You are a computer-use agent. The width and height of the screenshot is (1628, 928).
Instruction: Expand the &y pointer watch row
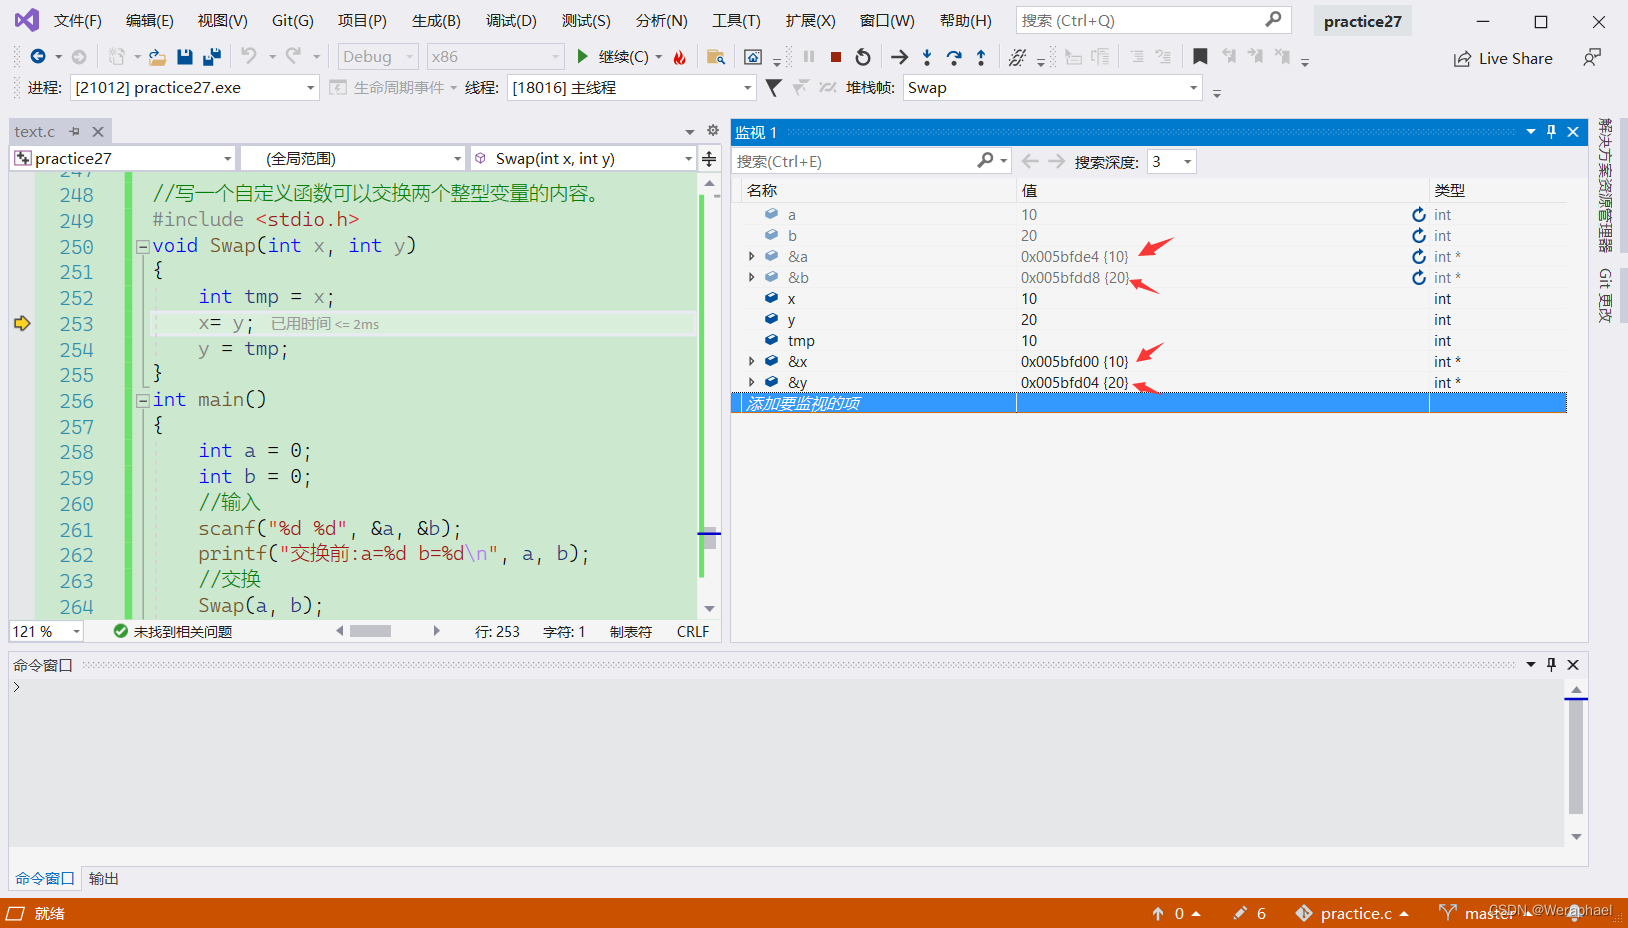coord(751,383)
